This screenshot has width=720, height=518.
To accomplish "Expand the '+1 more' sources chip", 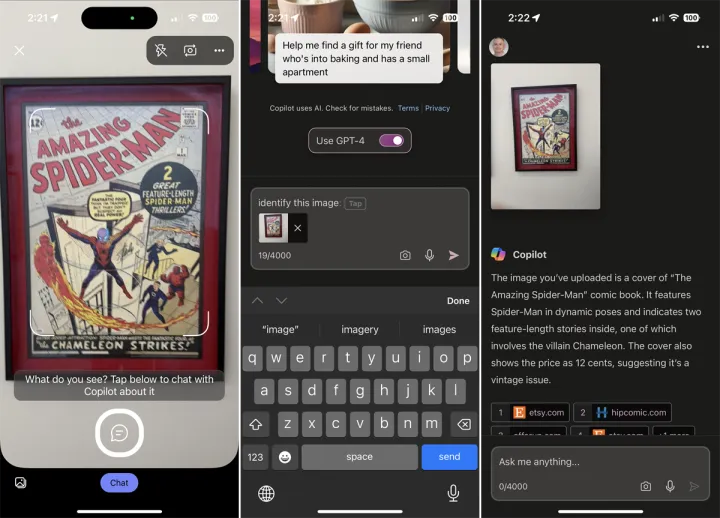I will (x=674, y=434).
